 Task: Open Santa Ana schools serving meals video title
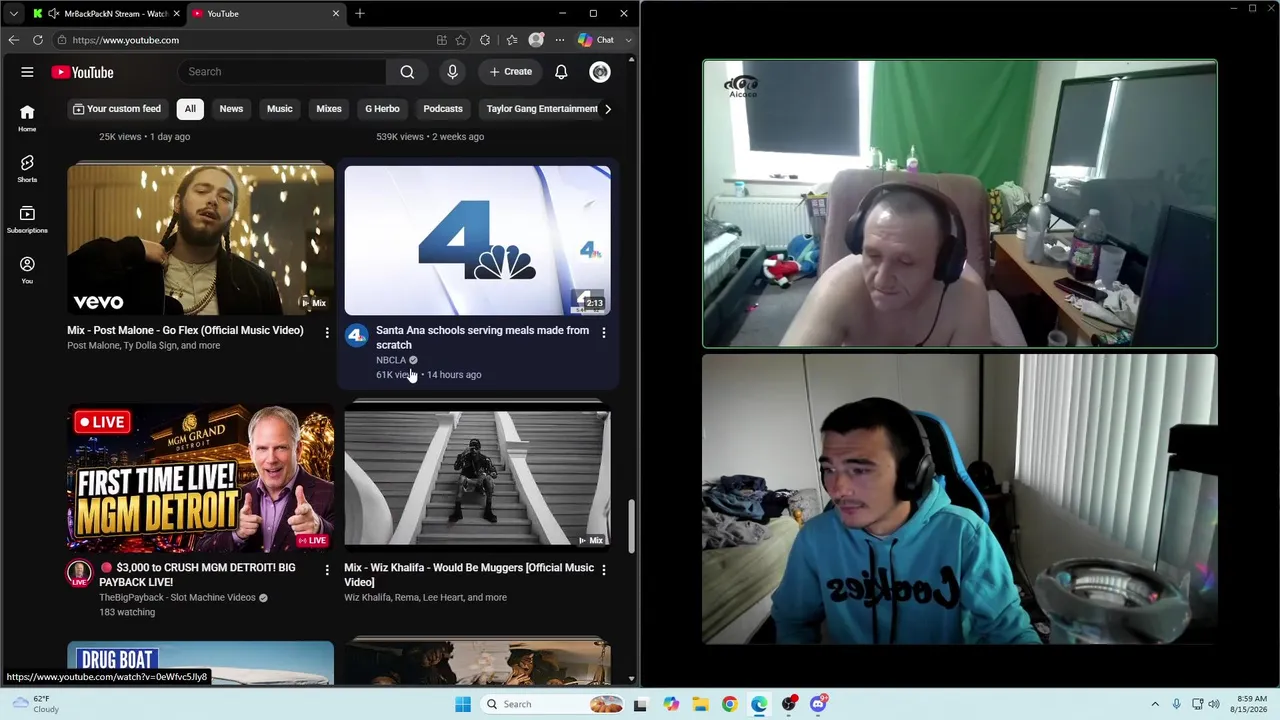coord(482,337)
